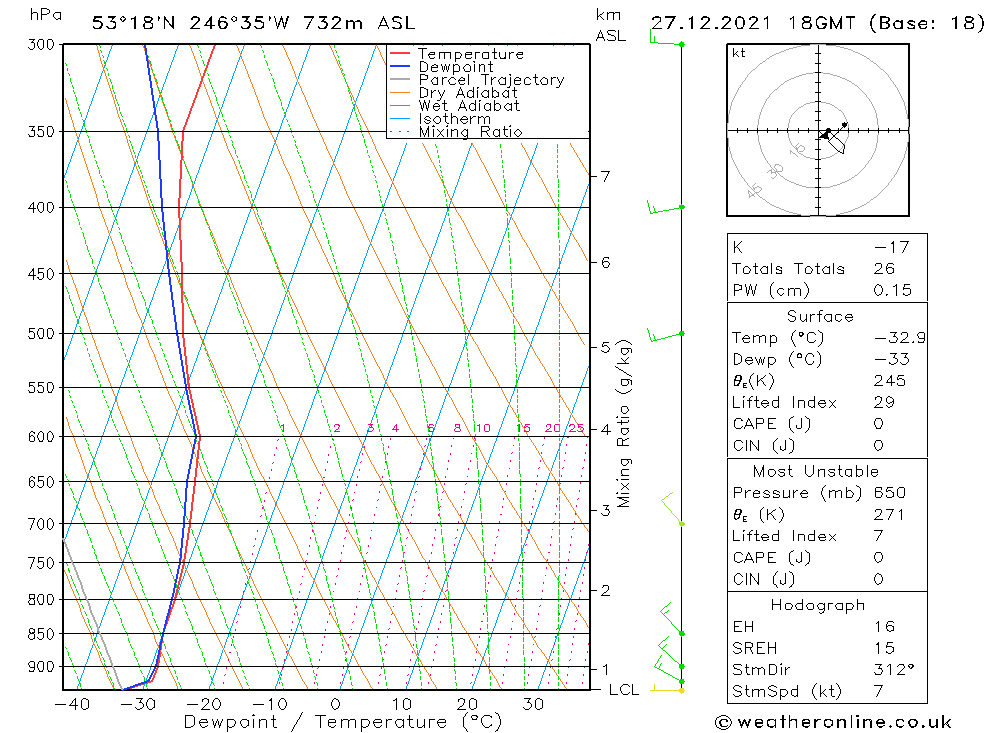
Task: Click the '30' temperature axis label
Action: click(533, 704)
